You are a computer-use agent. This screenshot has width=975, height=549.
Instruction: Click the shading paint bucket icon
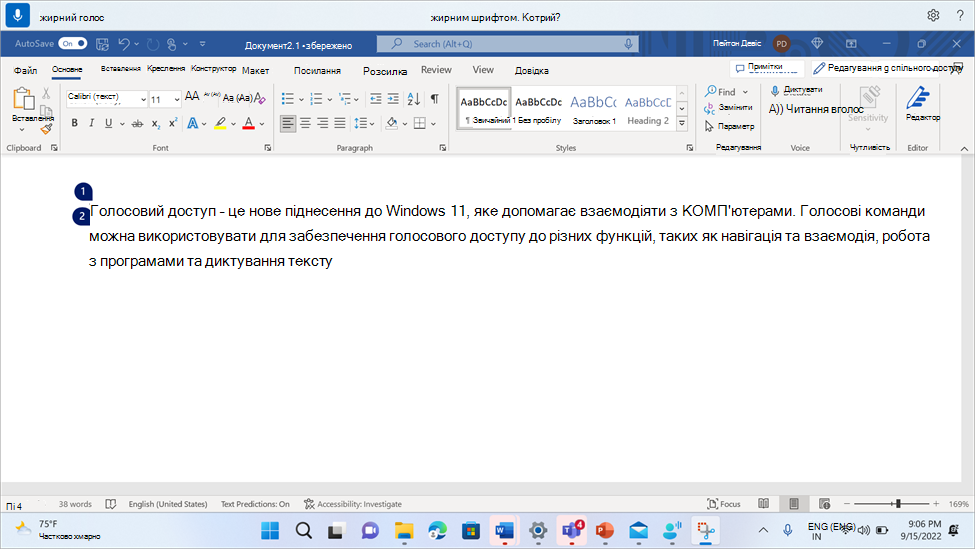point(391,123)
